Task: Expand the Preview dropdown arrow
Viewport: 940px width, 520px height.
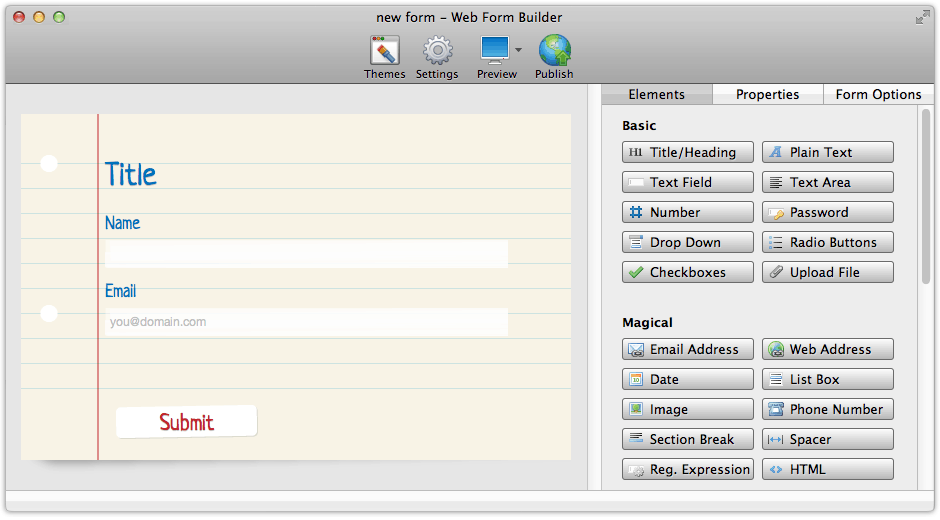Action: pos(519,50)
